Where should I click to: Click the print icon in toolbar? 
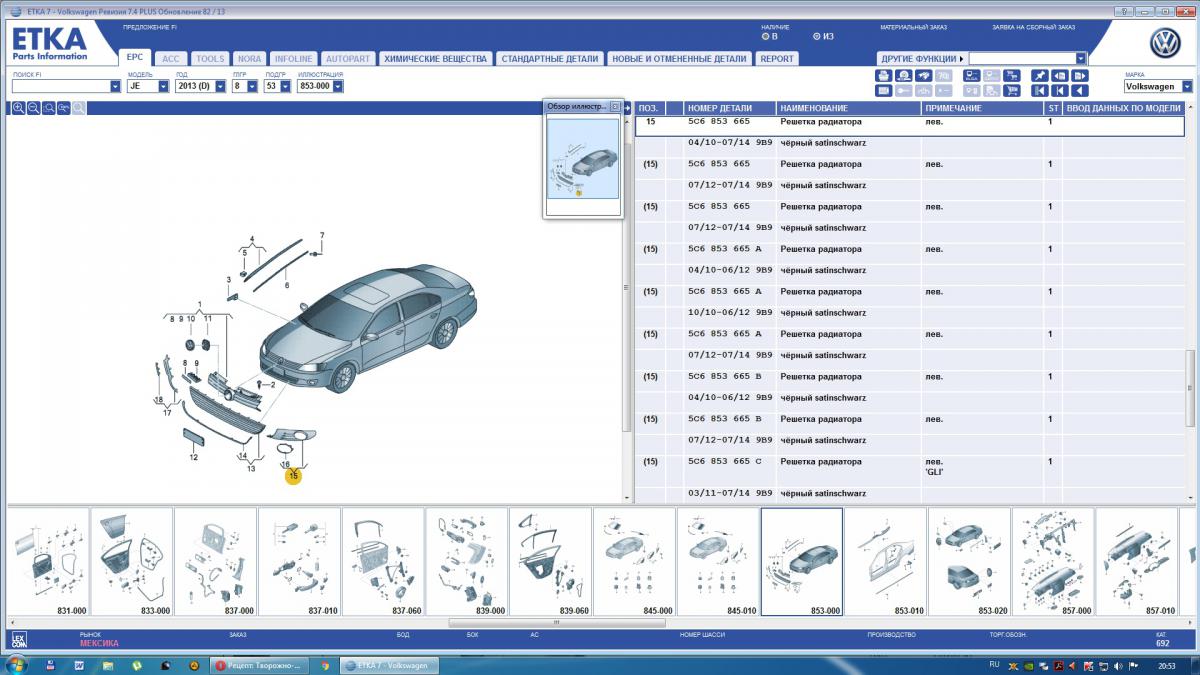[x=884, y=75]
